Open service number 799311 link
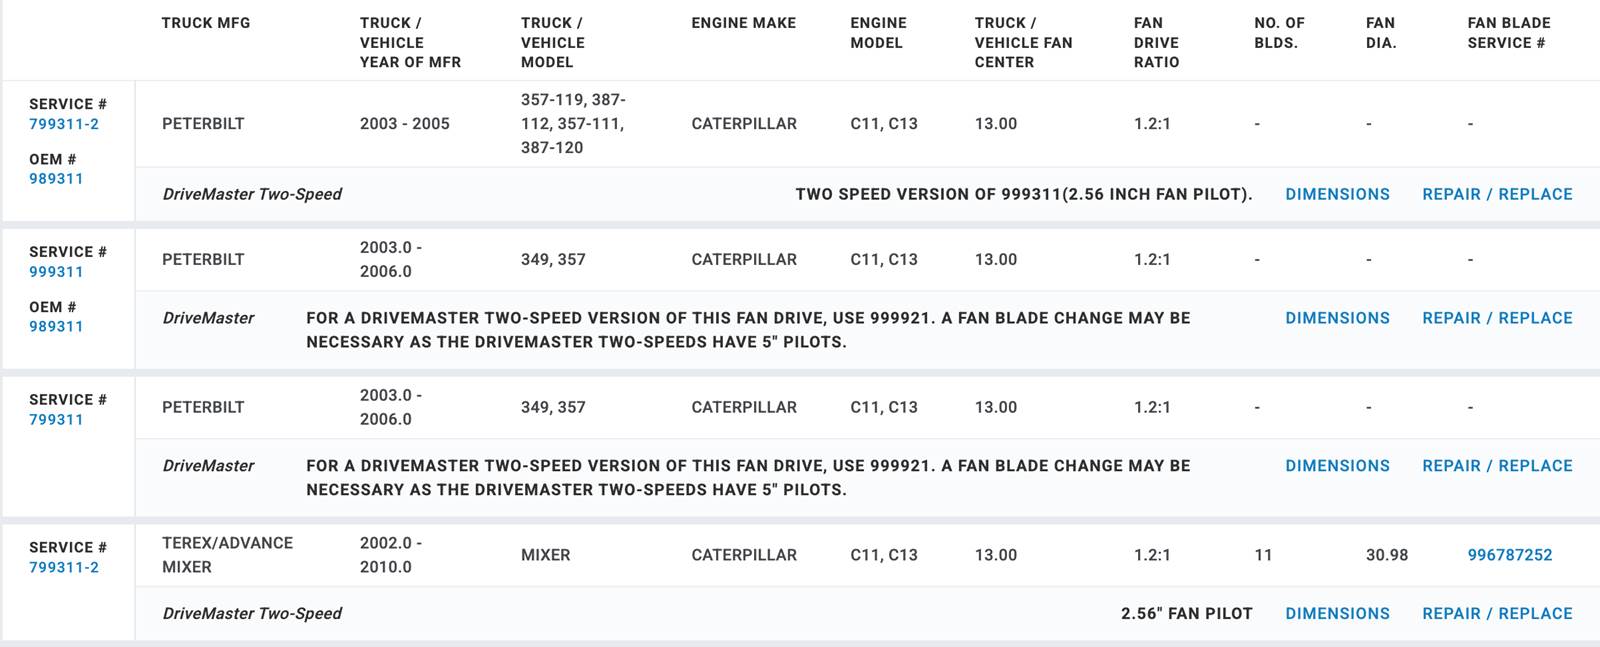The image size is (1600, 647). (x=56, y=420)
